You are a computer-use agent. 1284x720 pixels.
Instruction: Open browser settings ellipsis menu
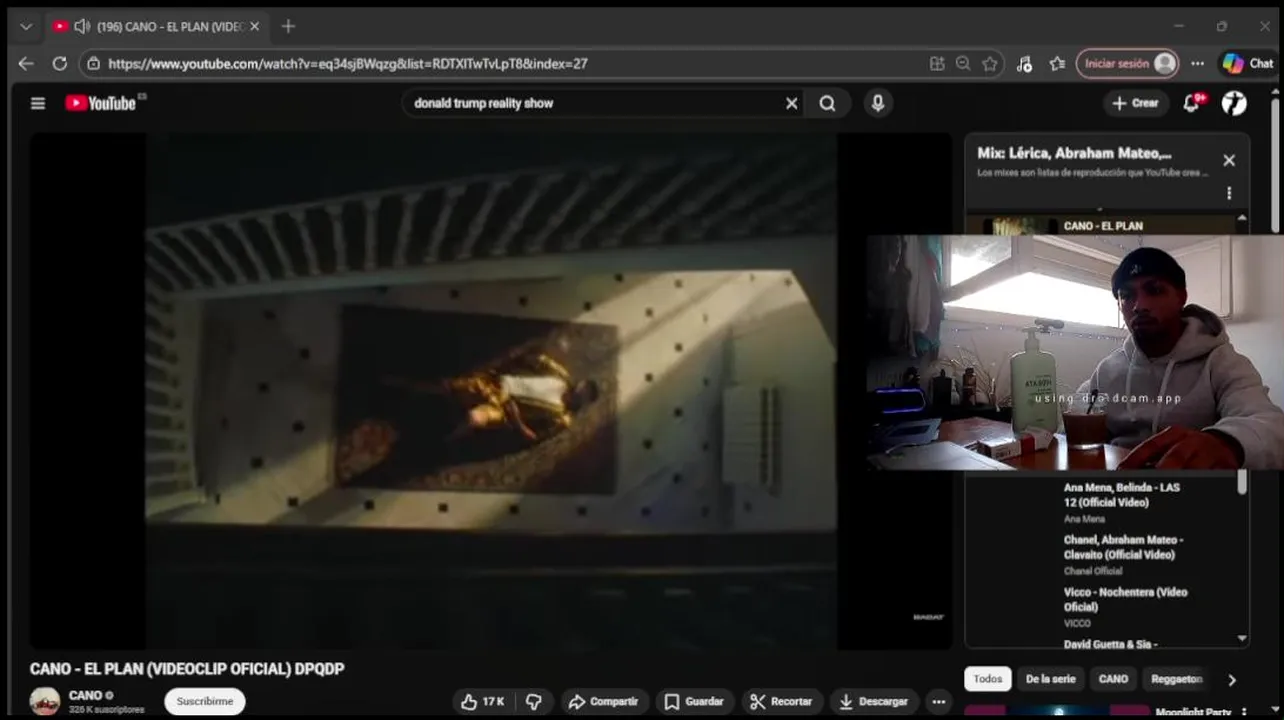point(1197,63)
